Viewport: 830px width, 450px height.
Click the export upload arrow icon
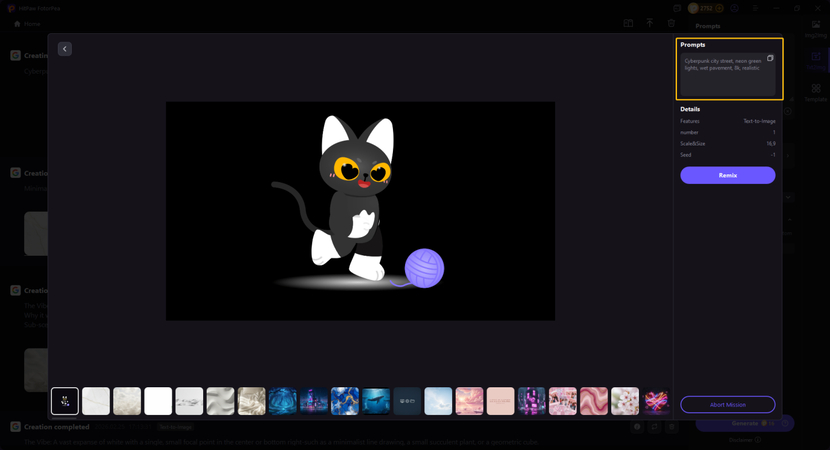click(x=650, y=23)
